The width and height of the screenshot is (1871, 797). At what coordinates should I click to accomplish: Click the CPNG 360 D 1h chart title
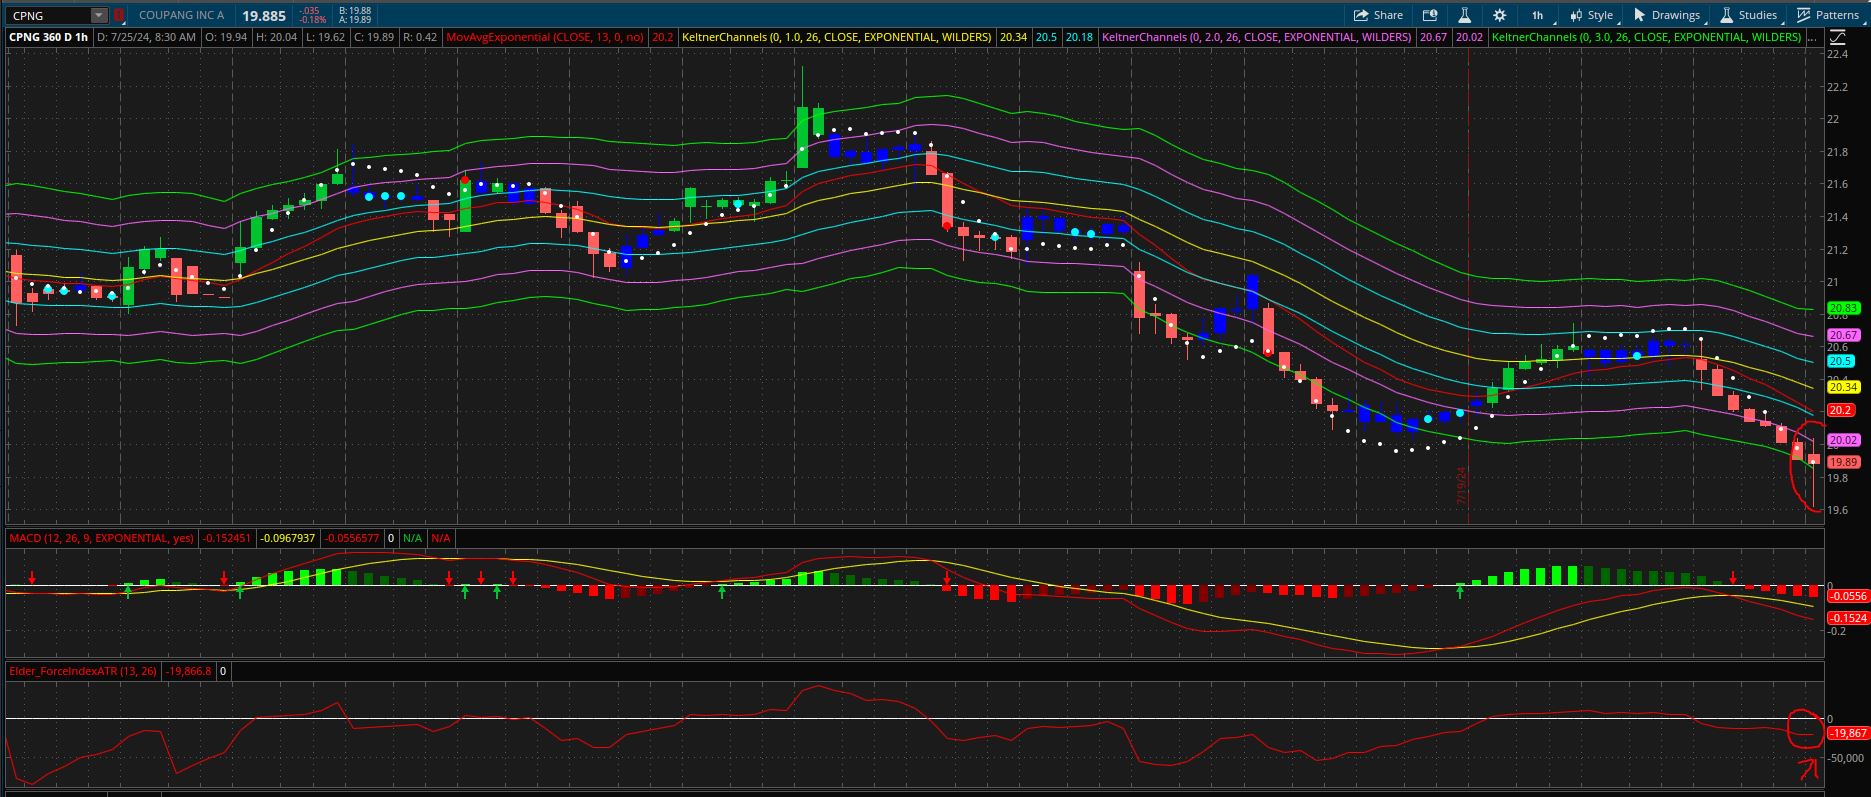click(48, 37)
